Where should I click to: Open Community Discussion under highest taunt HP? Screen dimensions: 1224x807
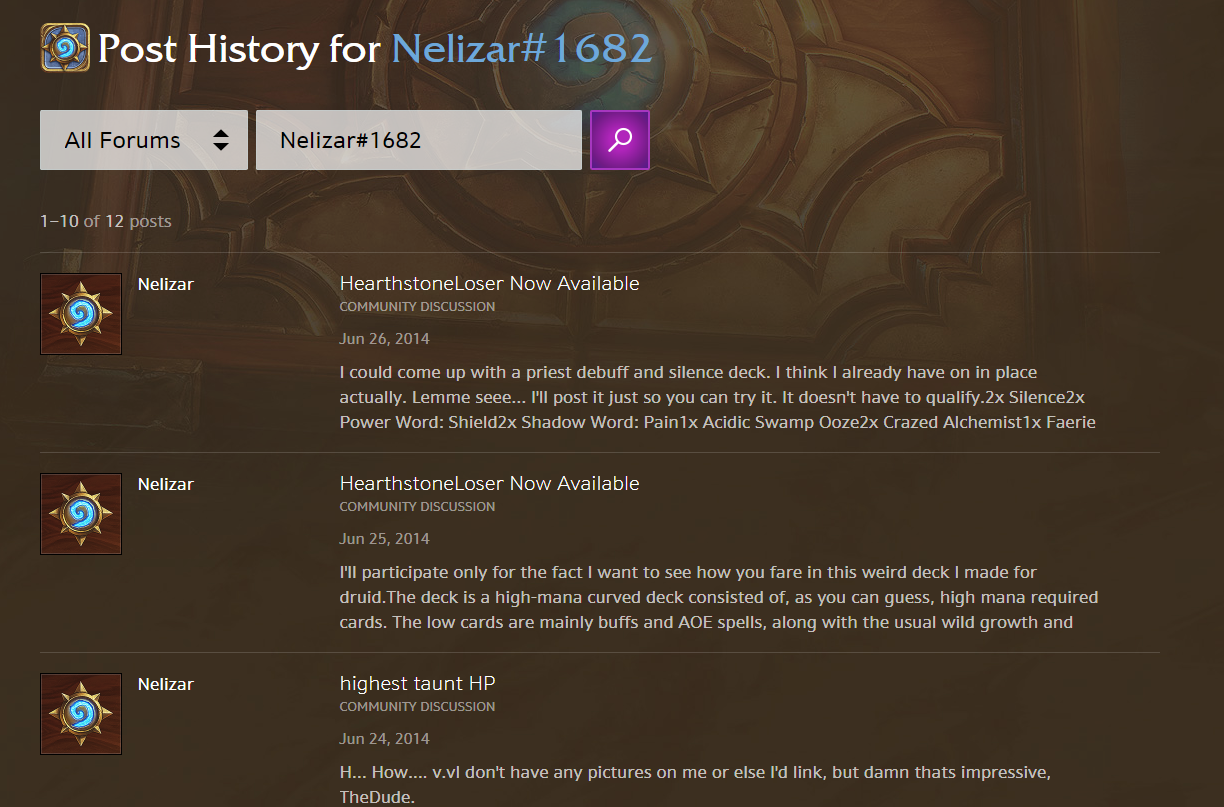click(417, 707)
